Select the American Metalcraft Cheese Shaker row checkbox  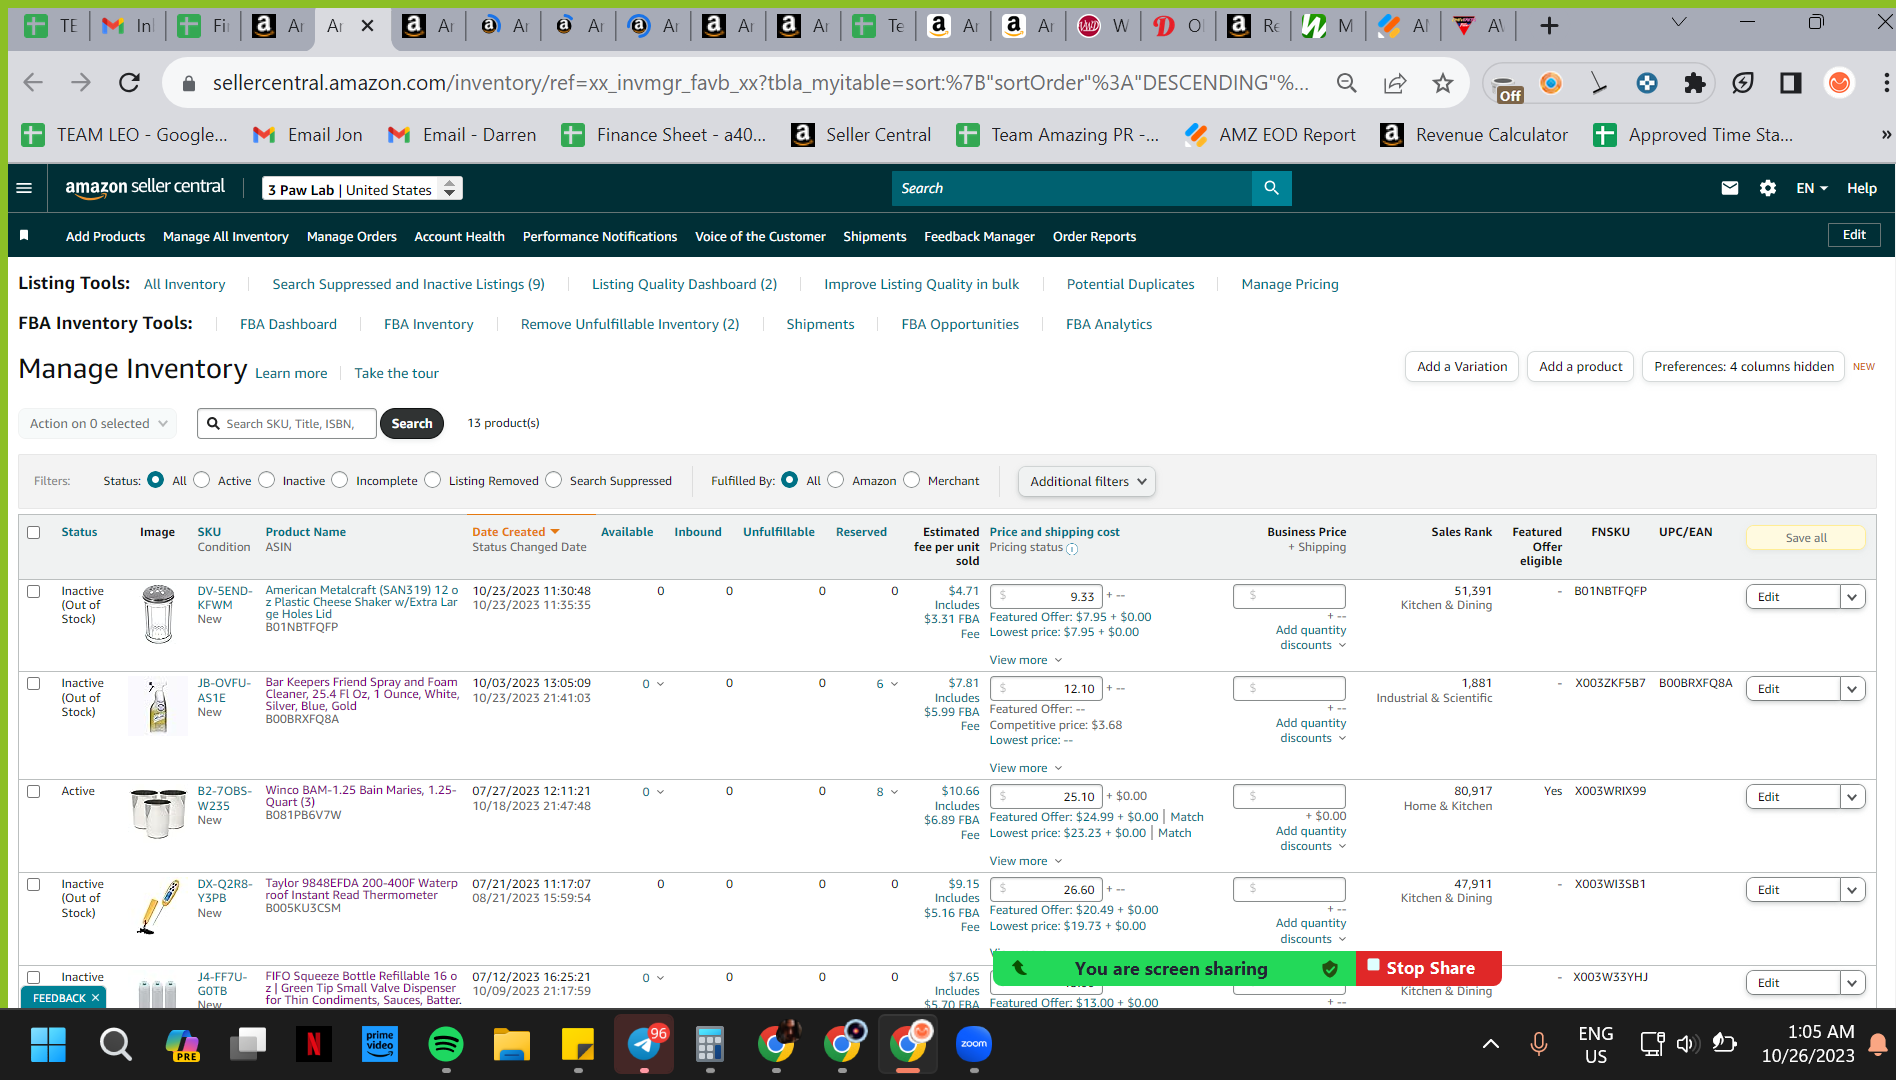click(34, 591)
